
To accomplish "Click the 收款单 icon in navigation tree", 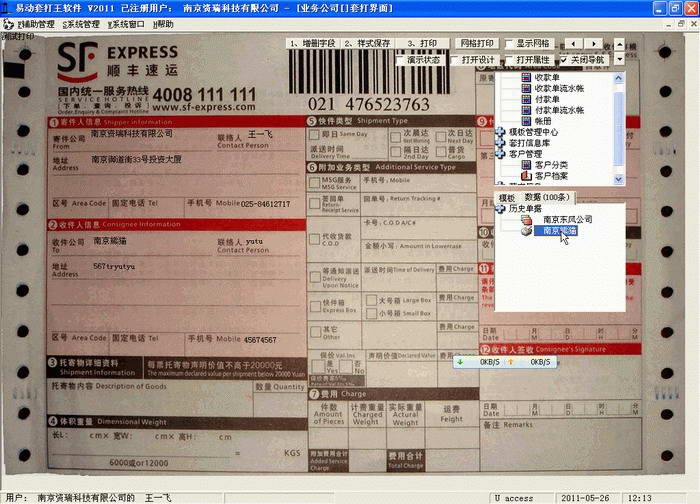I will pyautogui.click(x=526, y=77).
